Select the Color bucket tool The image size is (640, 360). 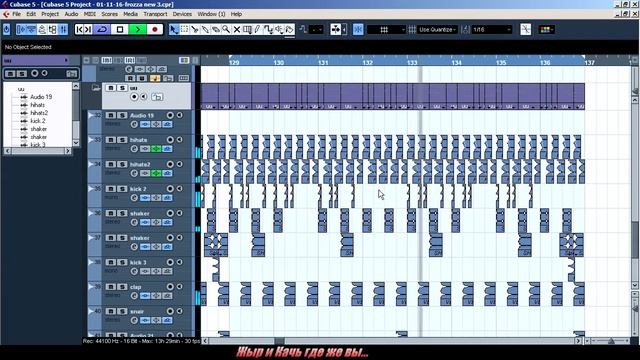290,29
